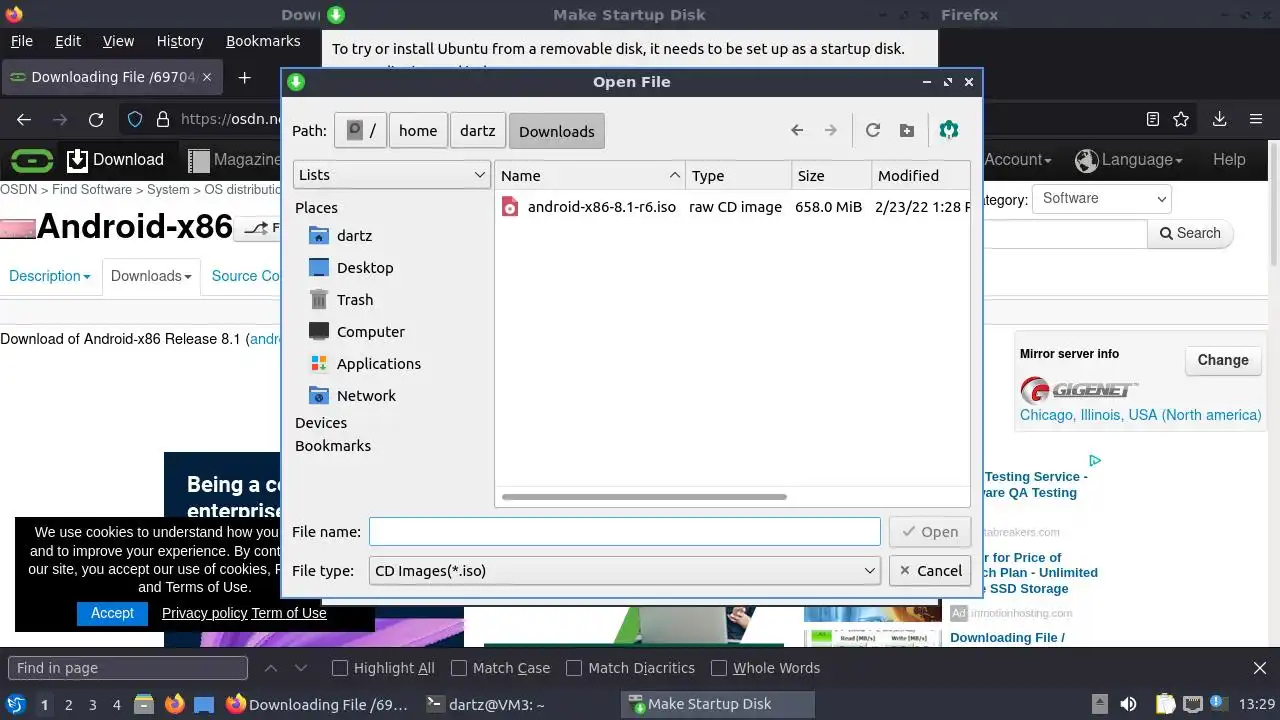Image resolution: width=1280 pixels, height=720 pixels.
Task: Click the site padlock icon in address bar
Action: click(x=163, y=119)
